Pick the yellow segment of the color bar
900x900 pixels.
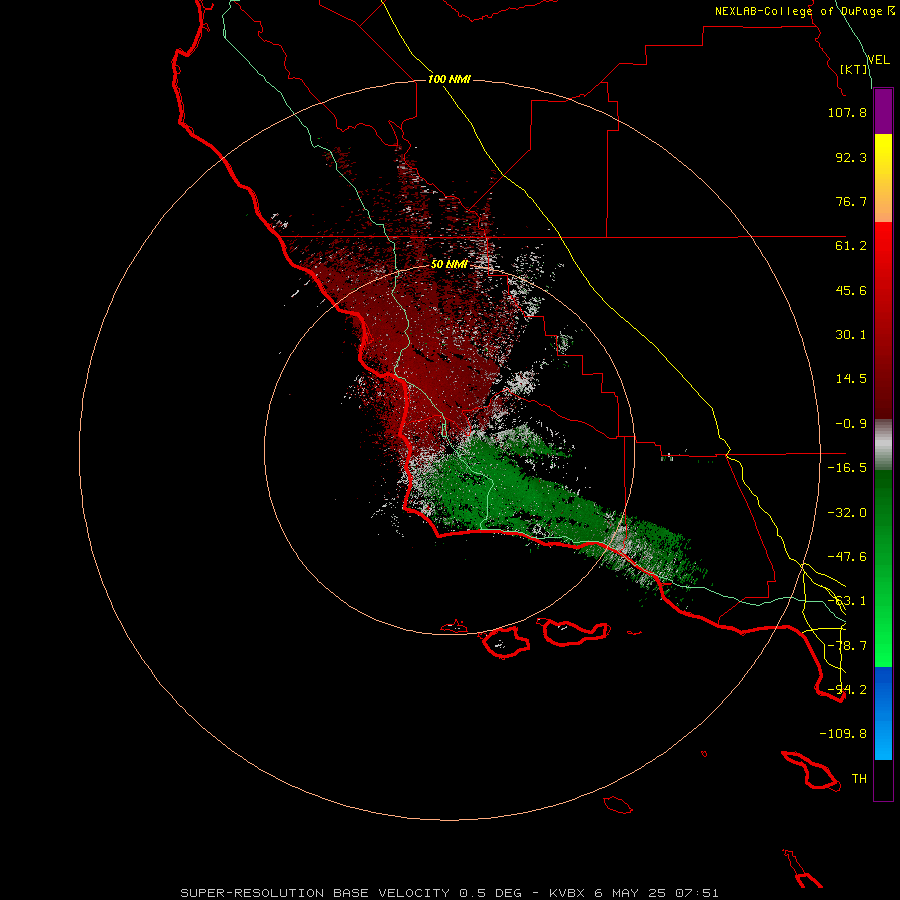(x=883, y=150)
